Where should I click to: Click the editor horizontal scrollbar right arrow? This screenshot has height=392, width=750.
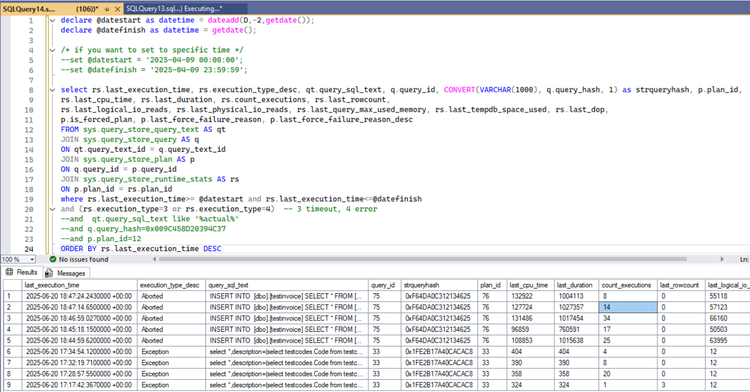tap(722, 259)
